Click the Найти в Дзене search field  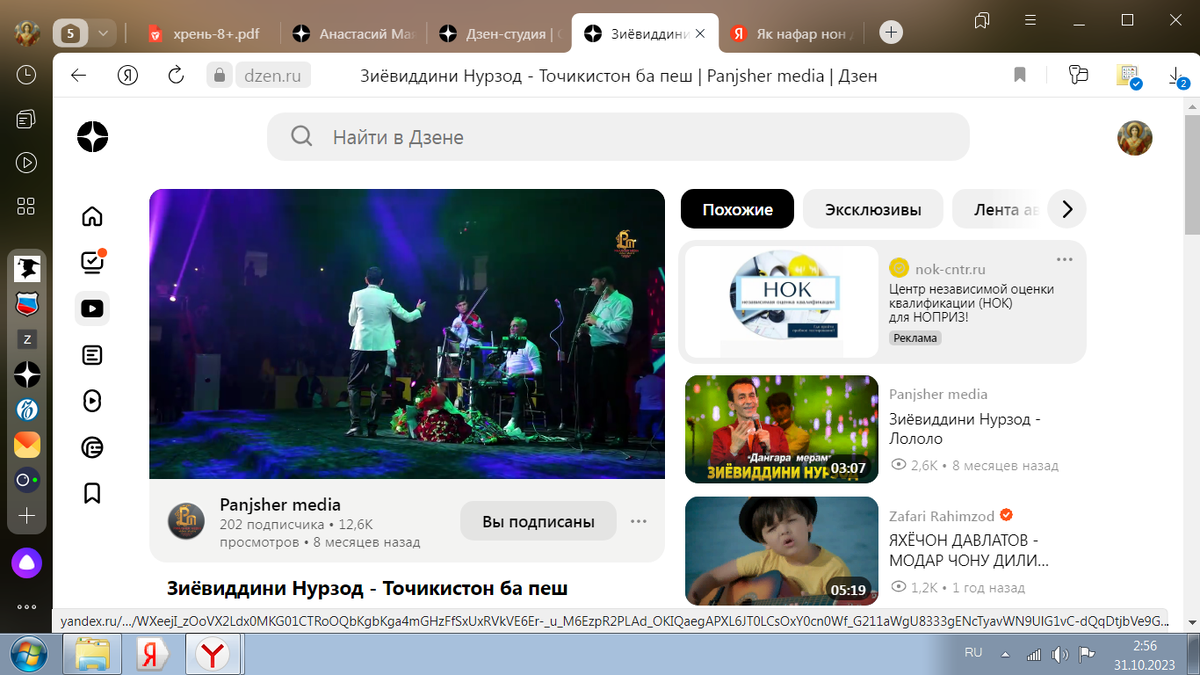point(618,137)
